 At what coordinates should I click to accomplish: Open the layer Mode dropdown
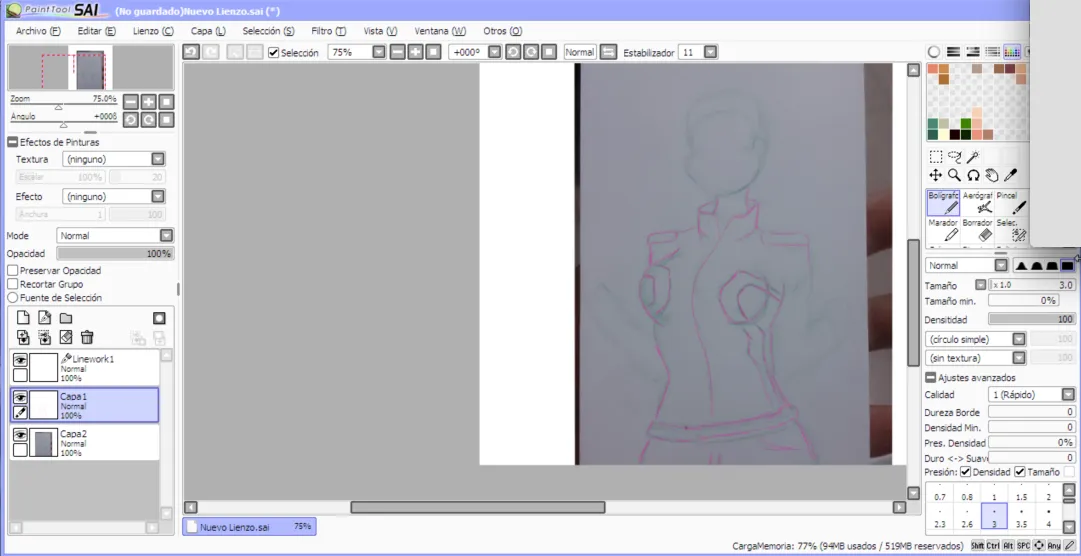(165, 235)
